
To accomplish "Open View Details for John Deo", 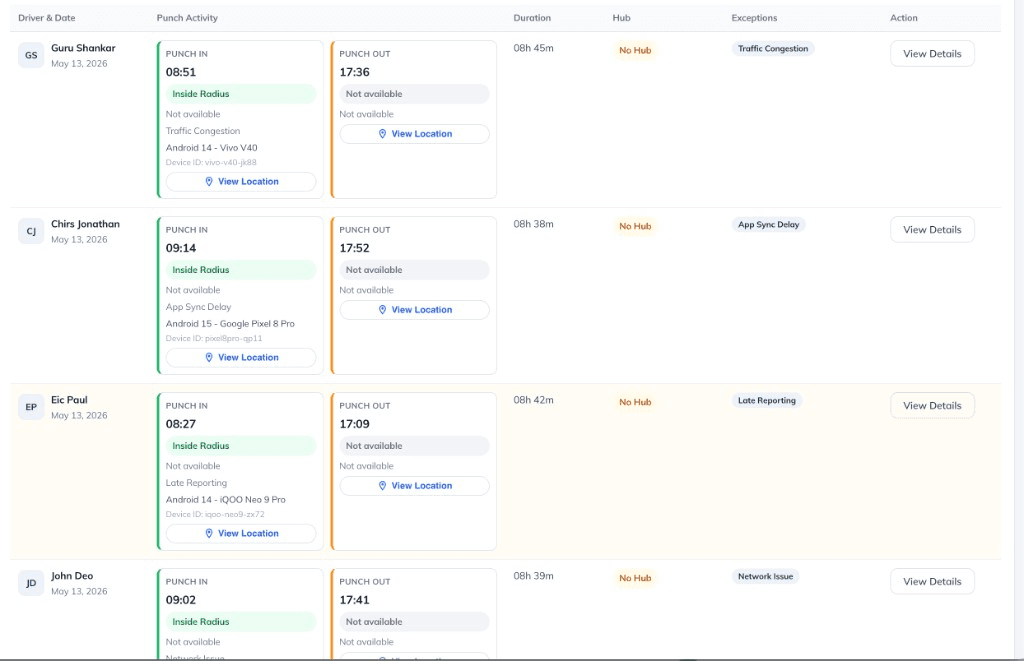I will tap(932, 581).
